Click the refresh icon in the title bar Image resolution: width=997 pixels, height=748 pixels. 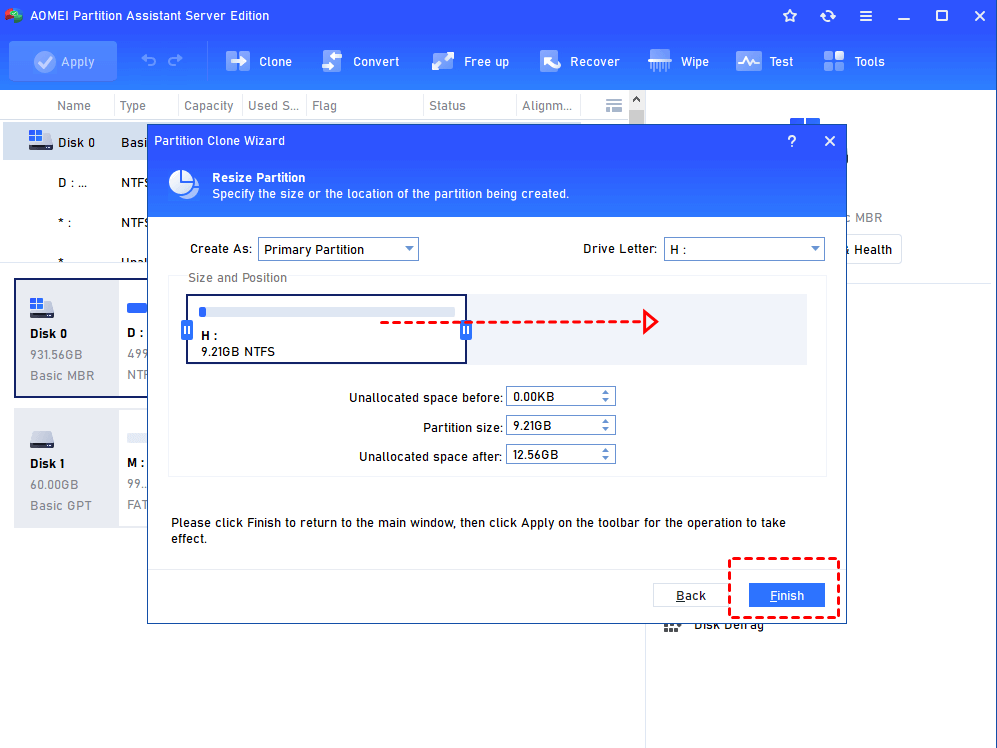pyautogui.click(x=828, y=16)
